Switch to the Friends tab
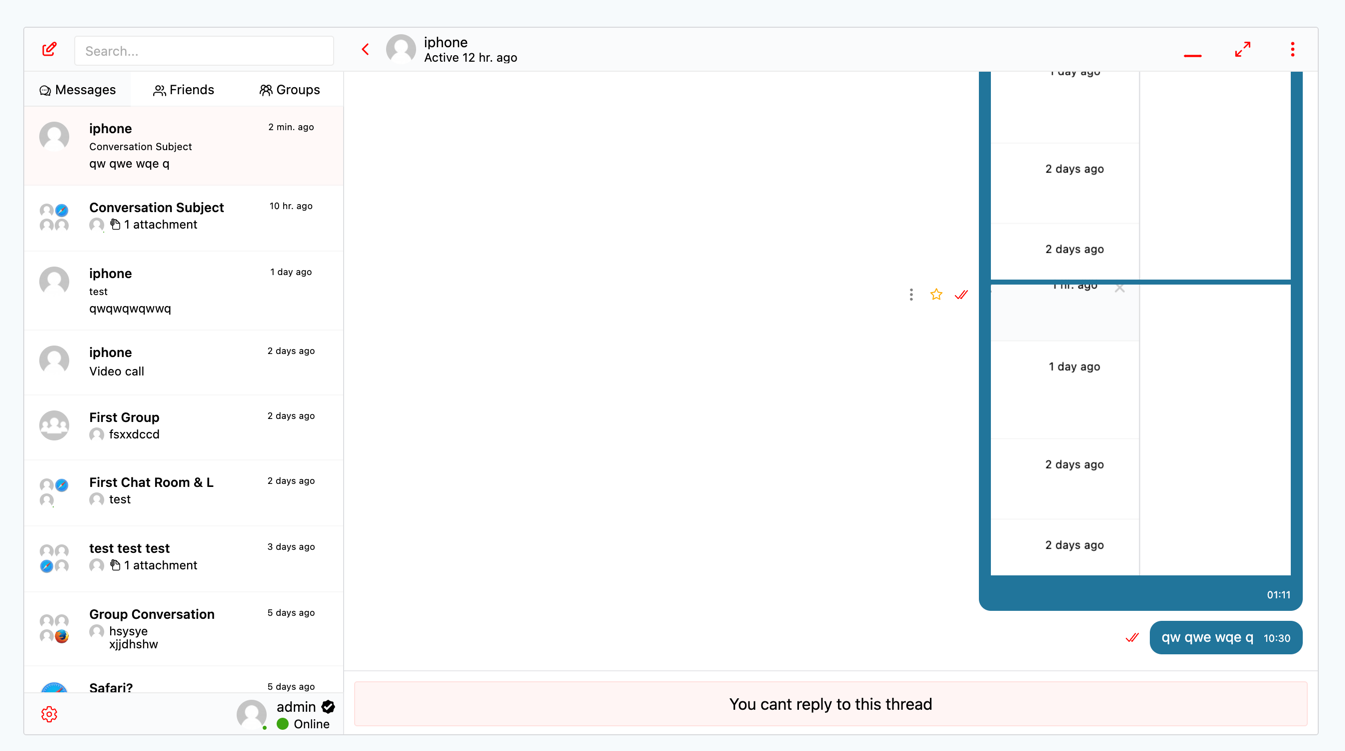 tap(184, 90)
